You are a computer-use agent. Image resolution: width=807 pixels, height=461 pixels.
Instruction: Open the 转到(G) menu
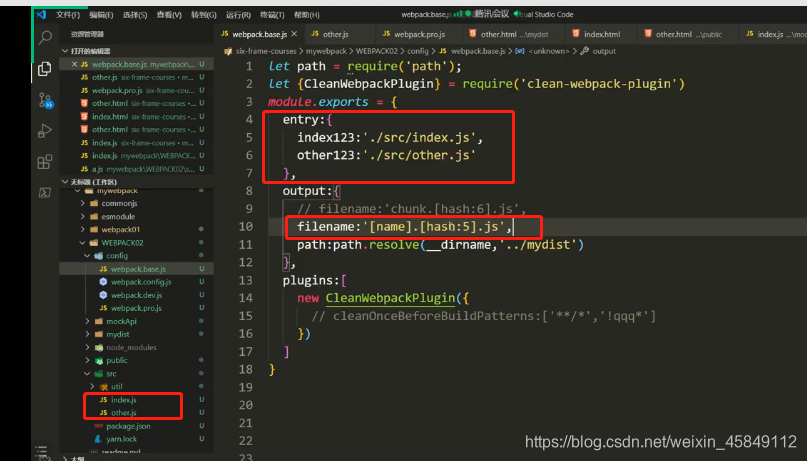click(203, 14)
